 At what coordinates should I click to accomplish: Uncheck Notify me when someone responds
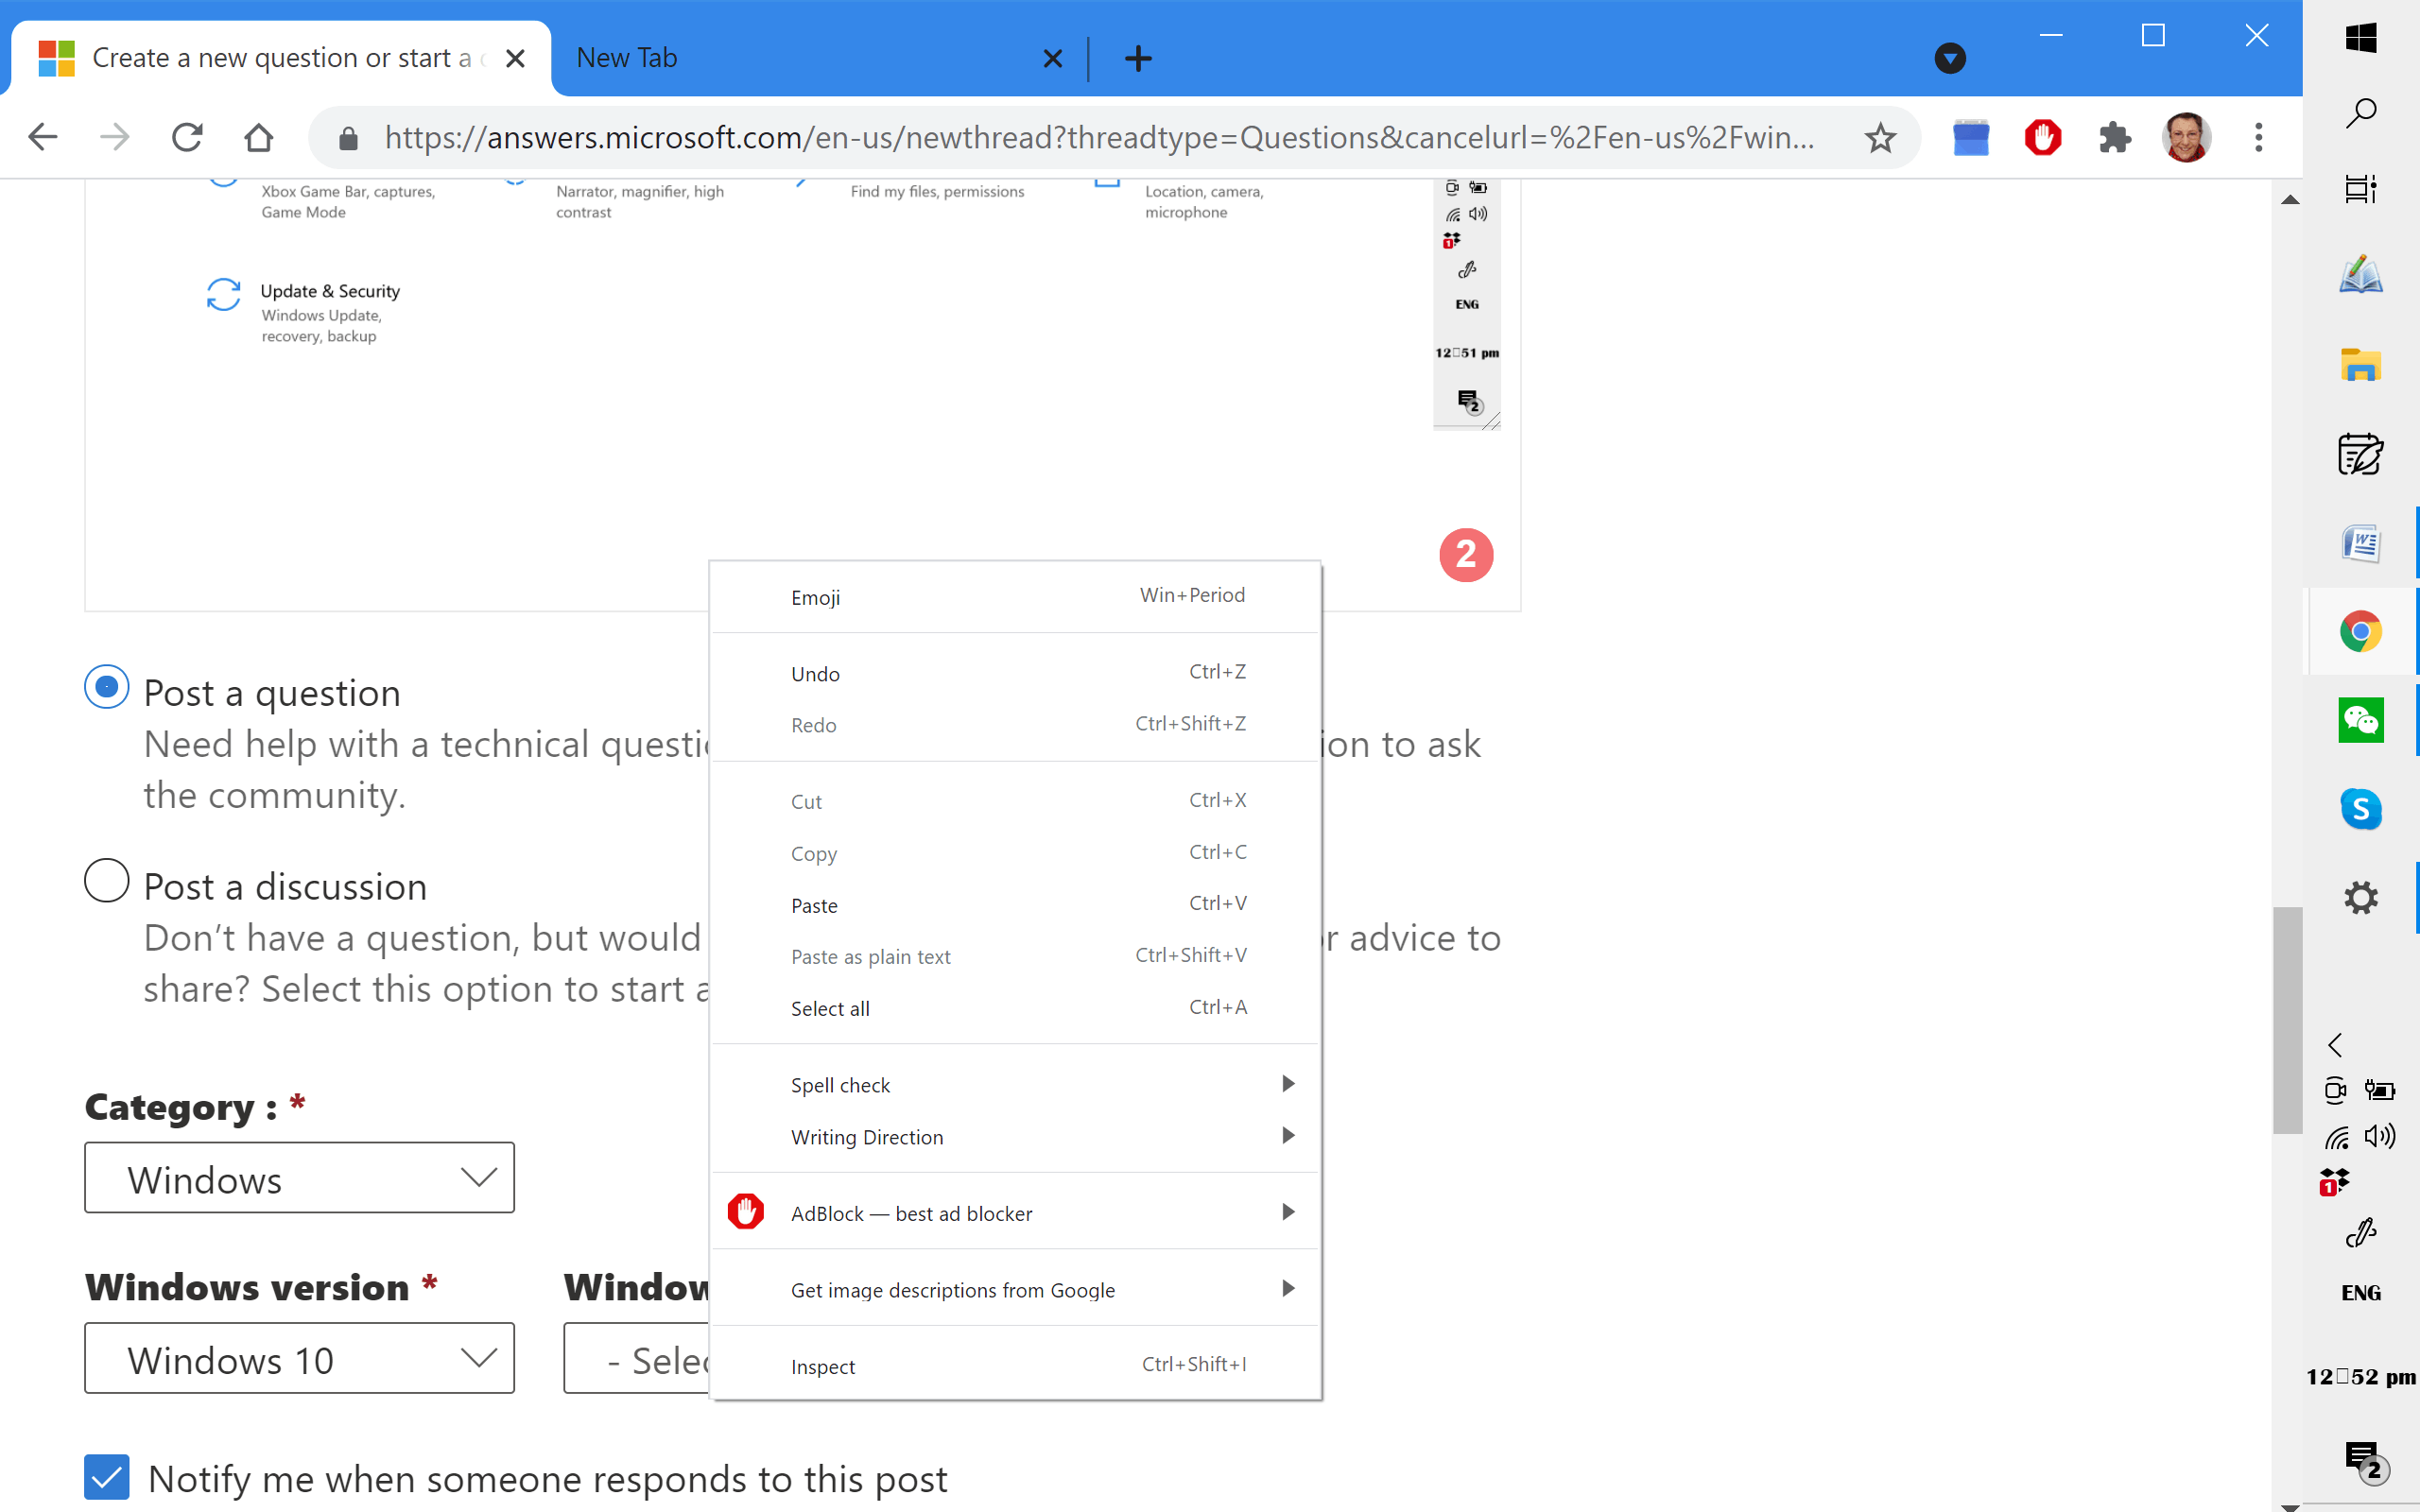click(x=107, y=1477)
